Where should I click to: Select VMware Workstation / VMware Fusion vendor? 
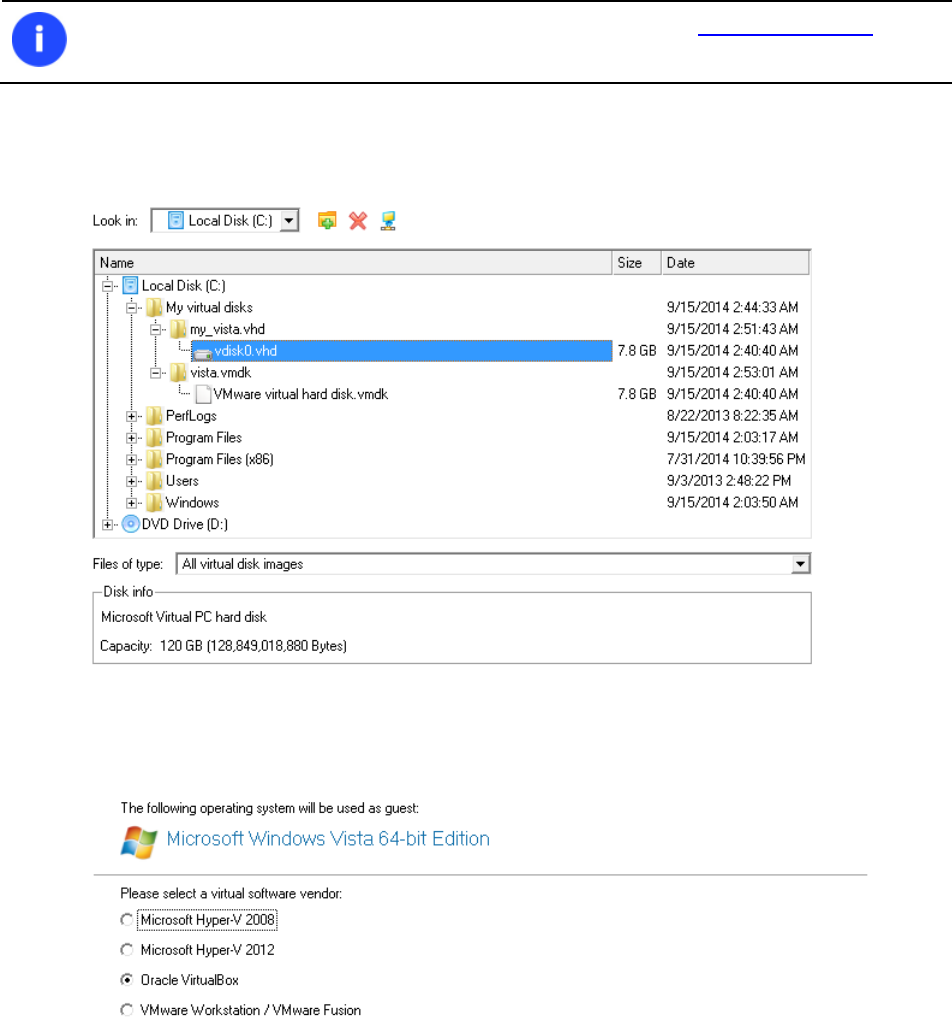(126, 1010)
